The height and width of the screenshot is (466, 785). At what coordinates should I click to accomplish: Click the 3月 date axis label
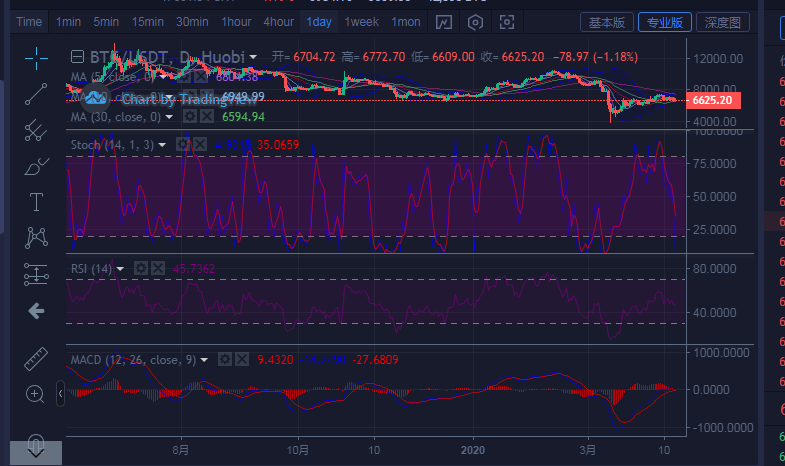pyautogui.click(x=588, y=450)
